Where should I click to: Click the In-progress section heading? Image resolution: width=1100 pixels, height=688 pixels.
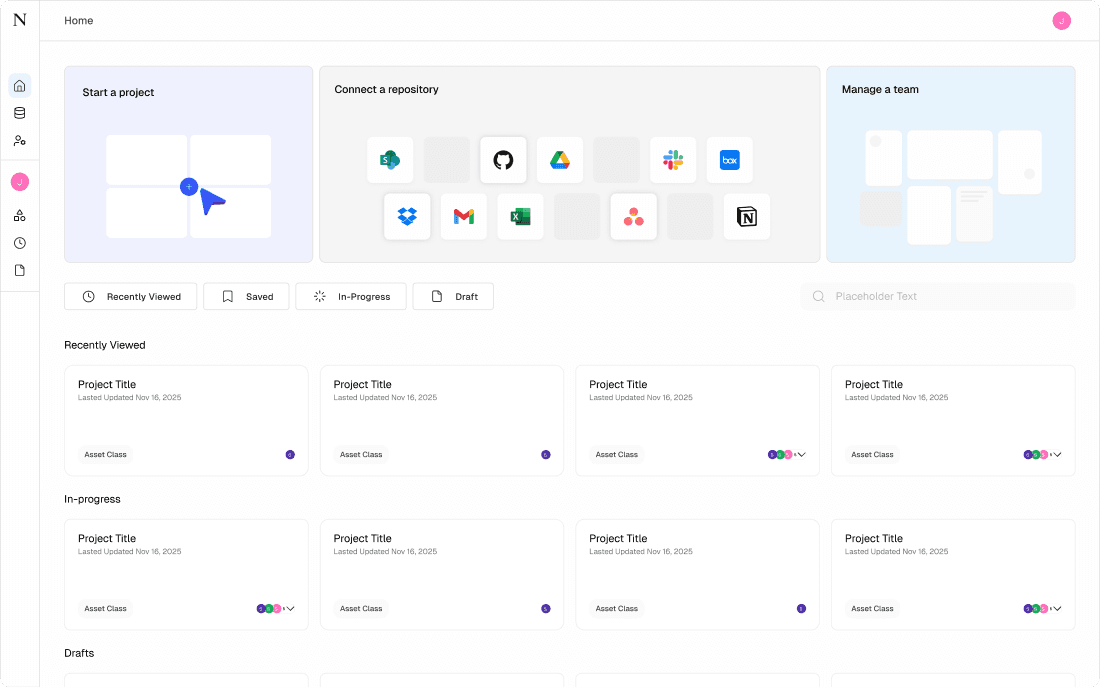coord(92,499)
